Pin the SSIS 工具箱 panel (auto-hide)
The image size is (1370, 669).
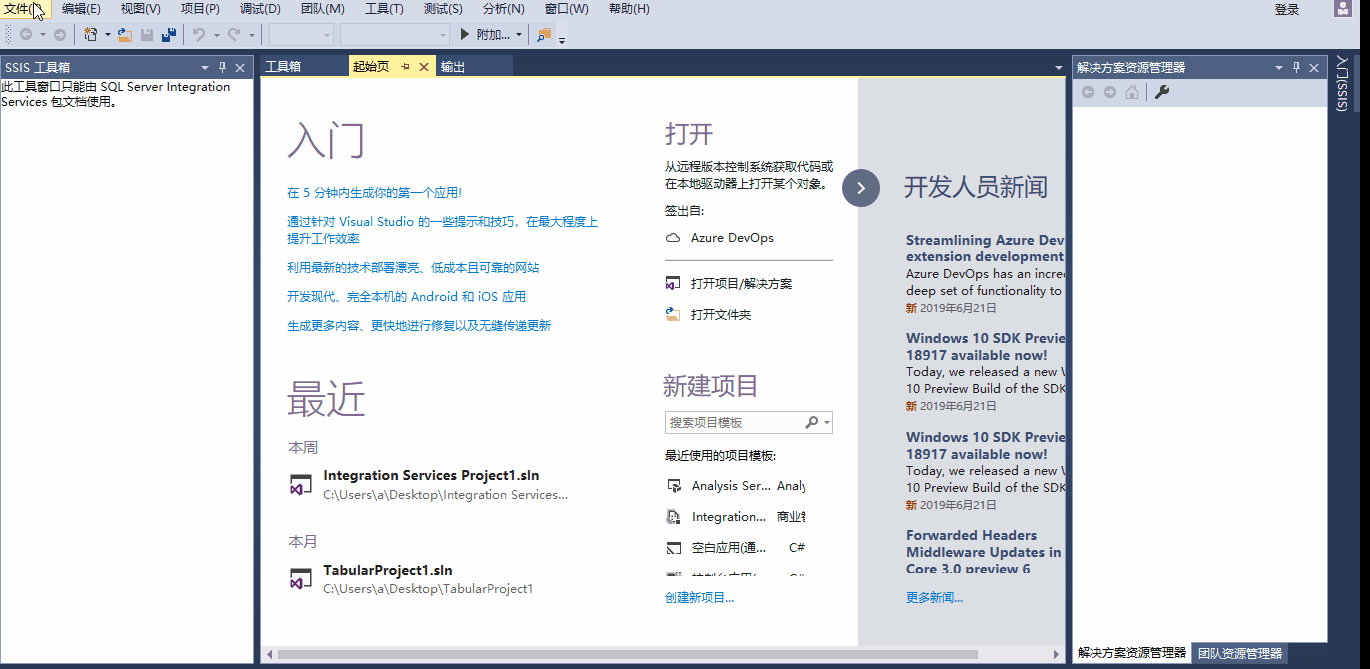[x=223, y=67]
